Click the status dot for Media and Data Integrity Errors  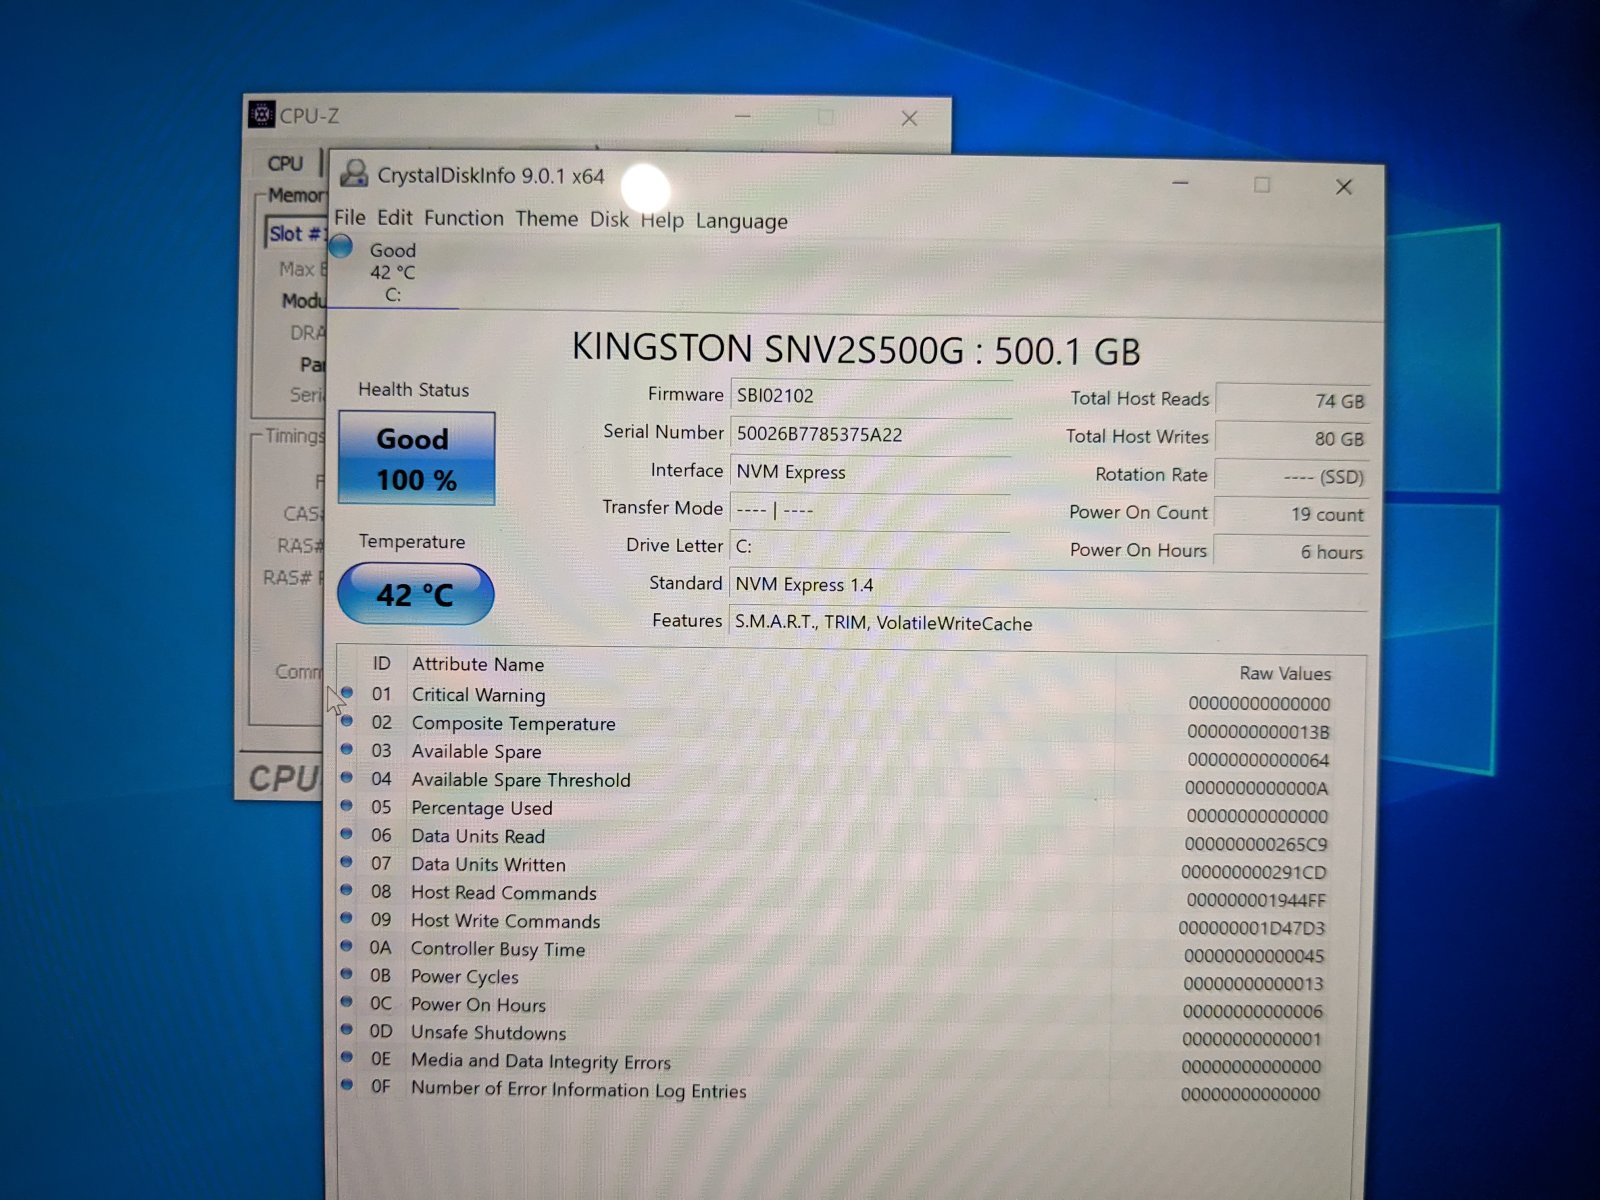click(347, 1056)
